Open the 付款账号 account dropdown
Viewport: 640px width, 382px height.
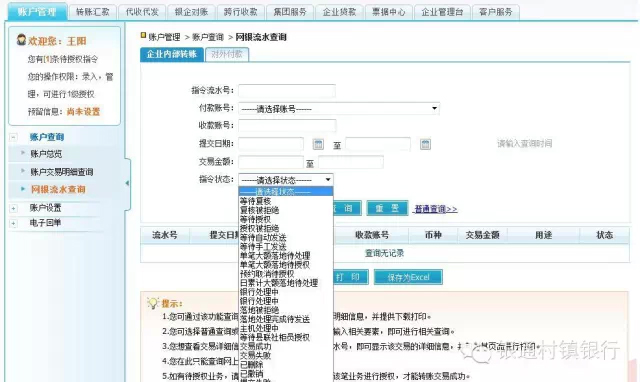click(339, 109)
